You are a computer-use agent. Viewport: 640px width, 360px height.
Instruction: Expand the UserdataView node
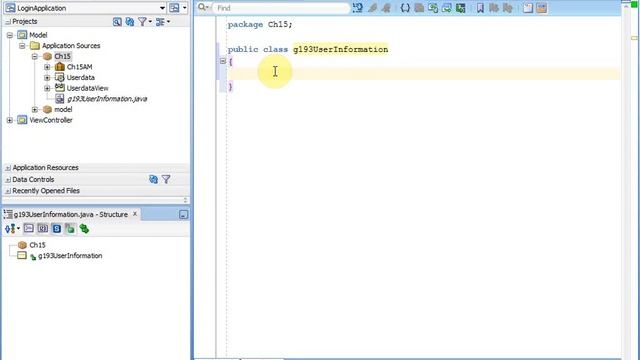click(x=47, y=88)
